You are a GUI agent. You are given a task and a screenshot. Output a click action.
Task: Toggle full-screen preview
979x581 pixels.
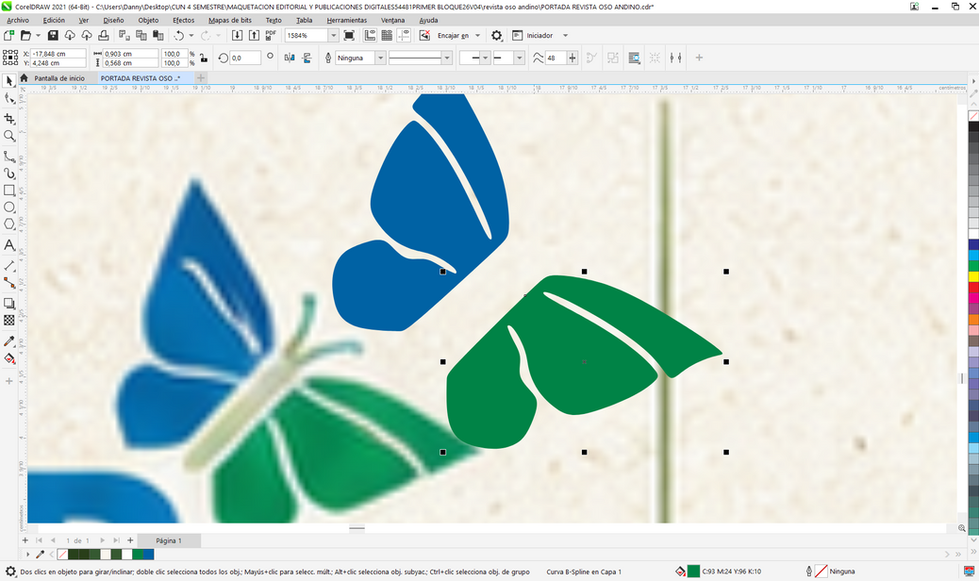tap(349, 36)
